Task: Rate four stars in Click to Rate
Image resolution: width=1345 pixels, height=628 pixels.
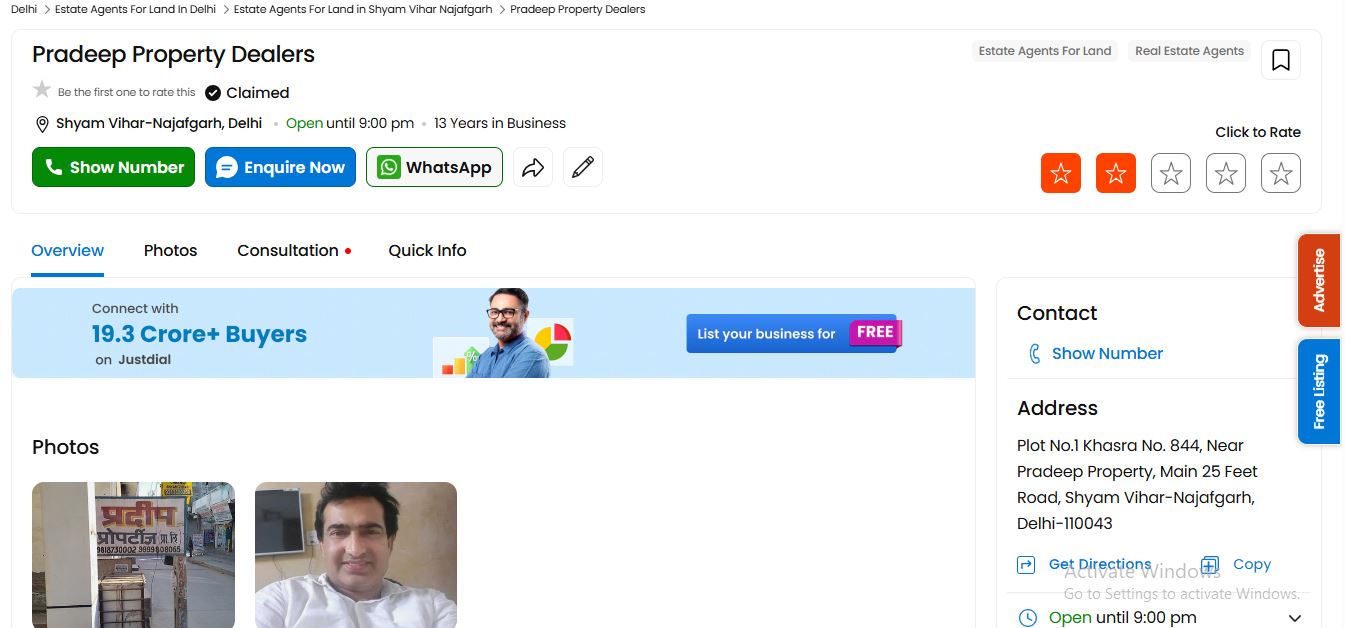Action: coord(1226,174)
